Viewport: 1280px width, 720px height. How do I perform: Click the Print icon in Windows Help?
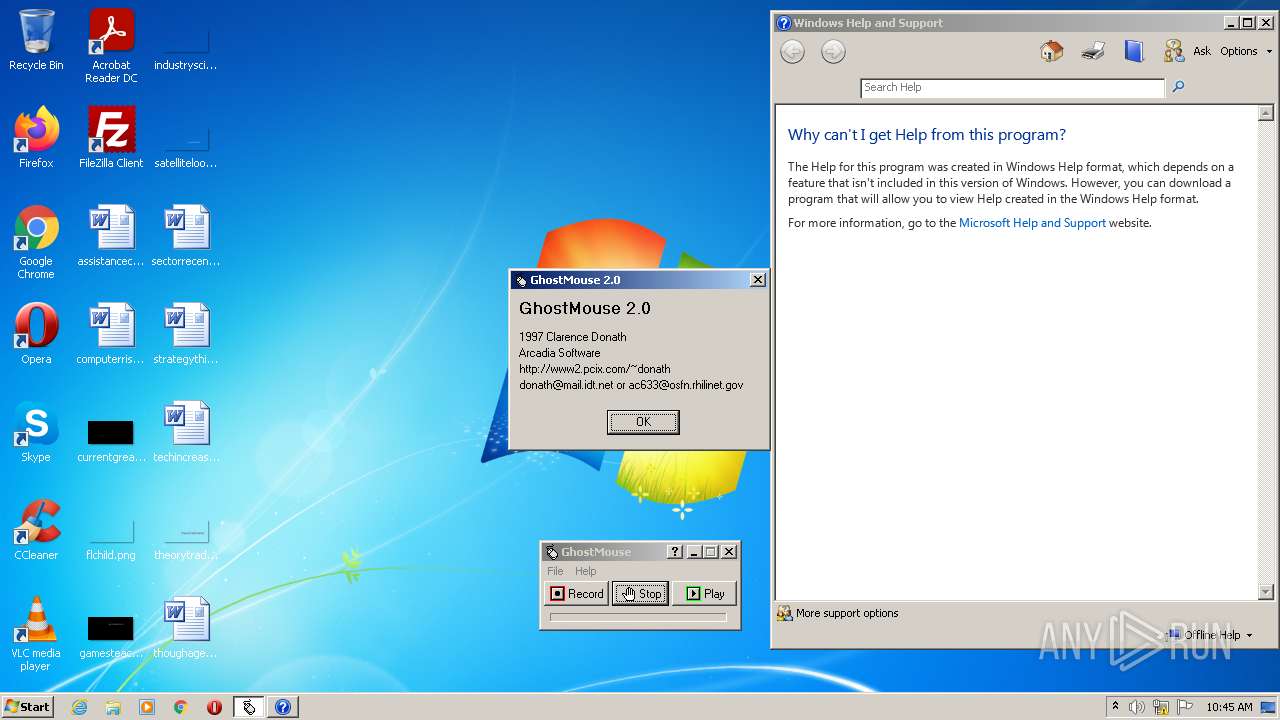point(1092,51)
